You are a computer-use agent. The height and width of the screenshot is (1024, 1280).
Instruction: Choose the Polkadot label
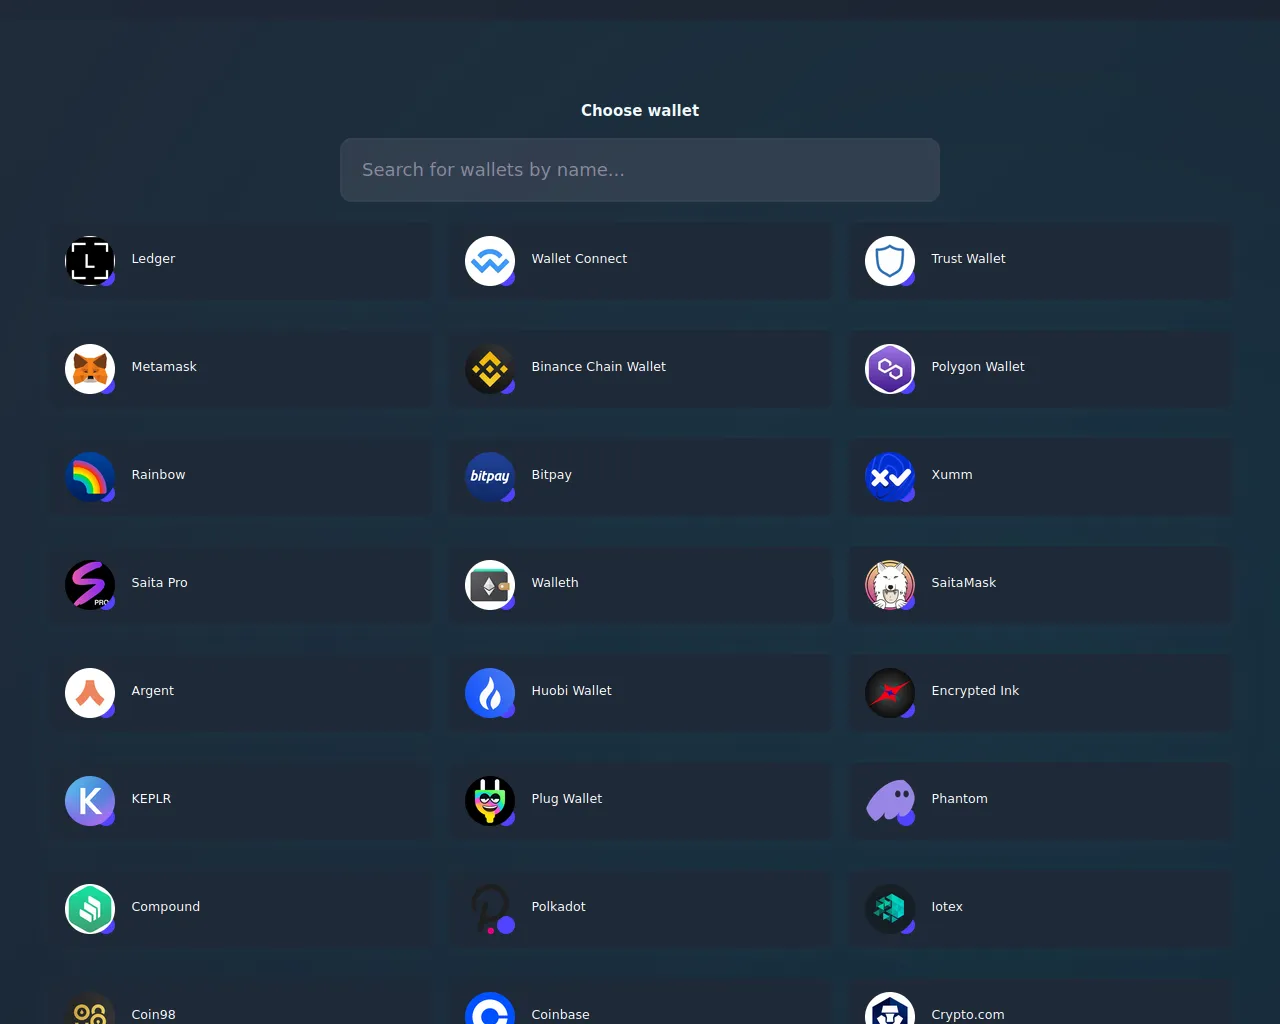(558, 906)
